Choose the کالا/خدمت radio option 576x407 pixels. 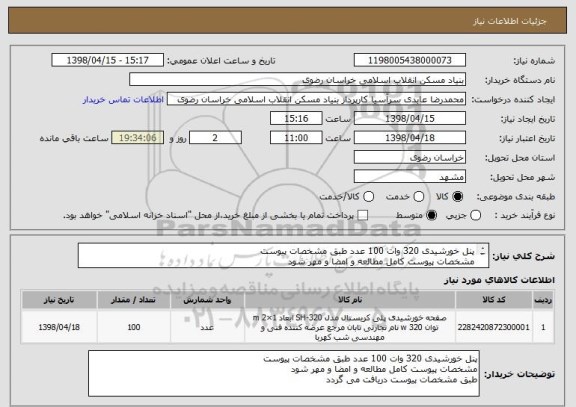(x=368, y=197)
